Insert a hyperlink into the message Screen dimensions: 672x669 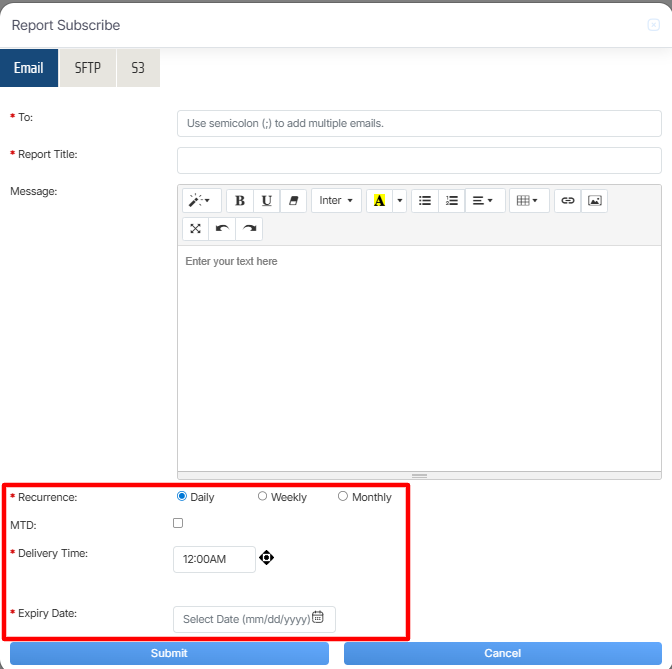coord(568,201)
